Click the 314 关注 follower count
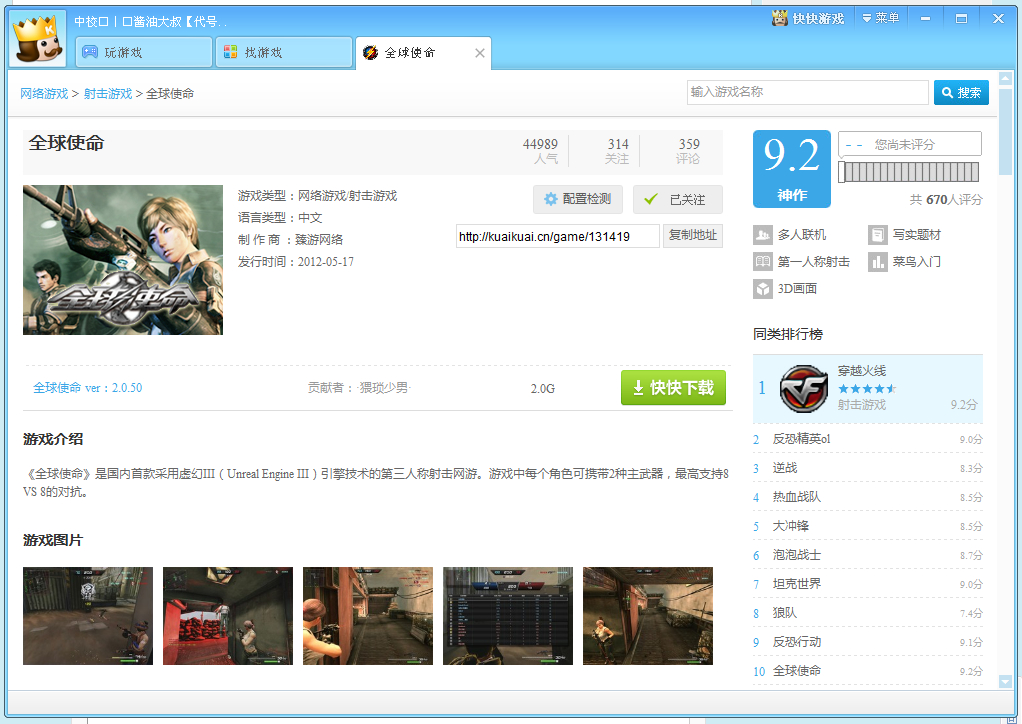 pos(617,151)
